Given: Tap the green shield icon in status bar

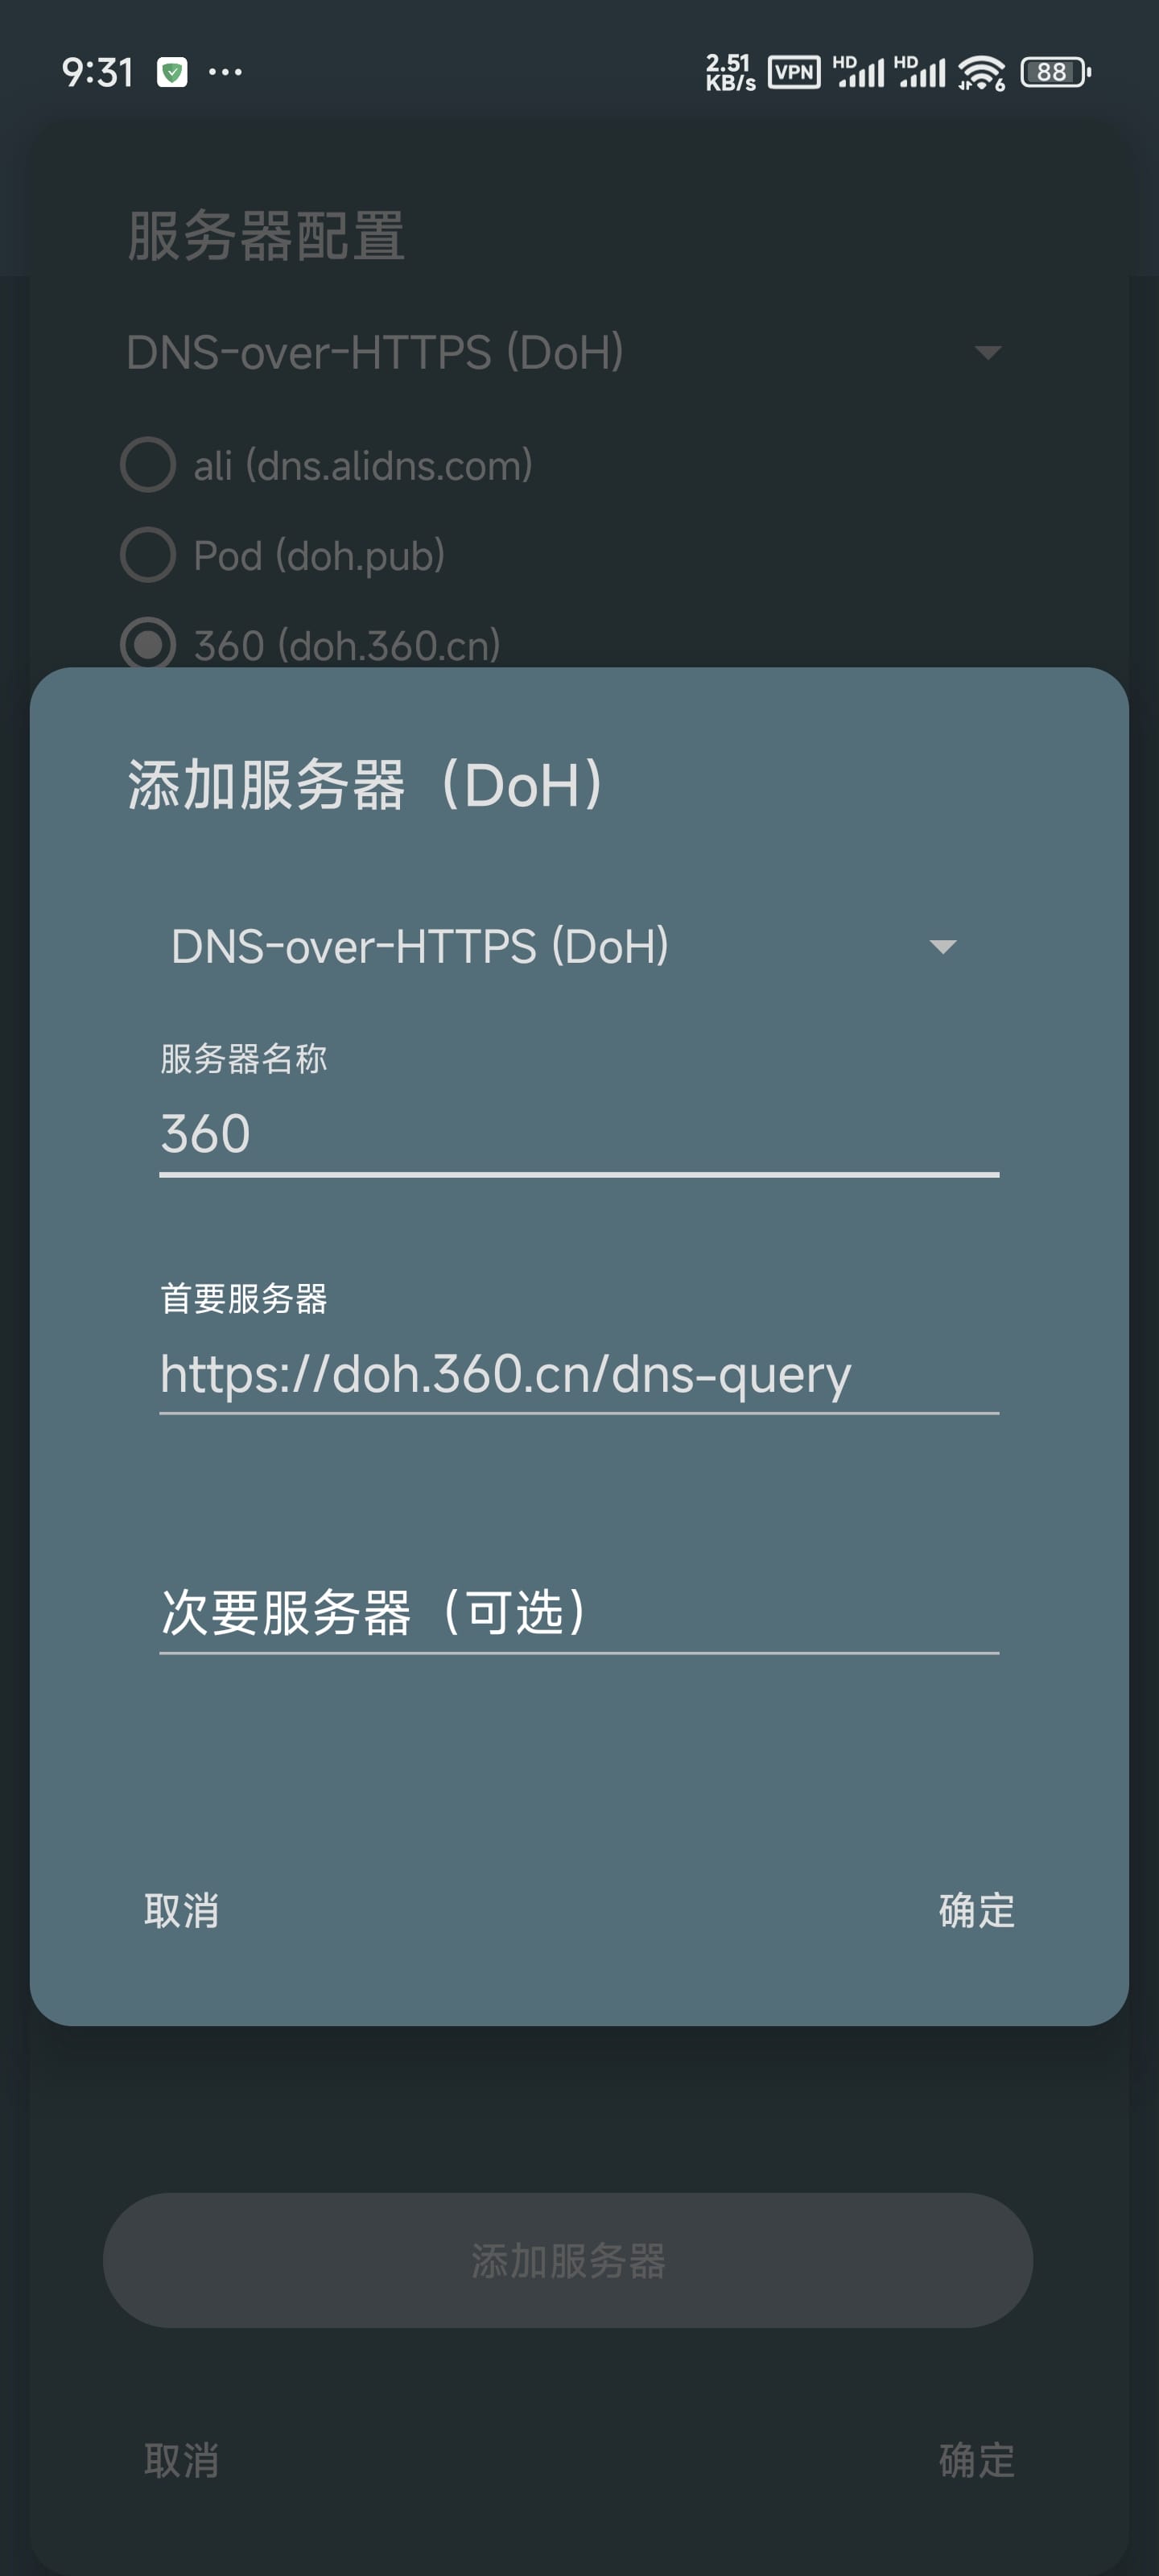Looking at the screenshot, I should (172, 72).
